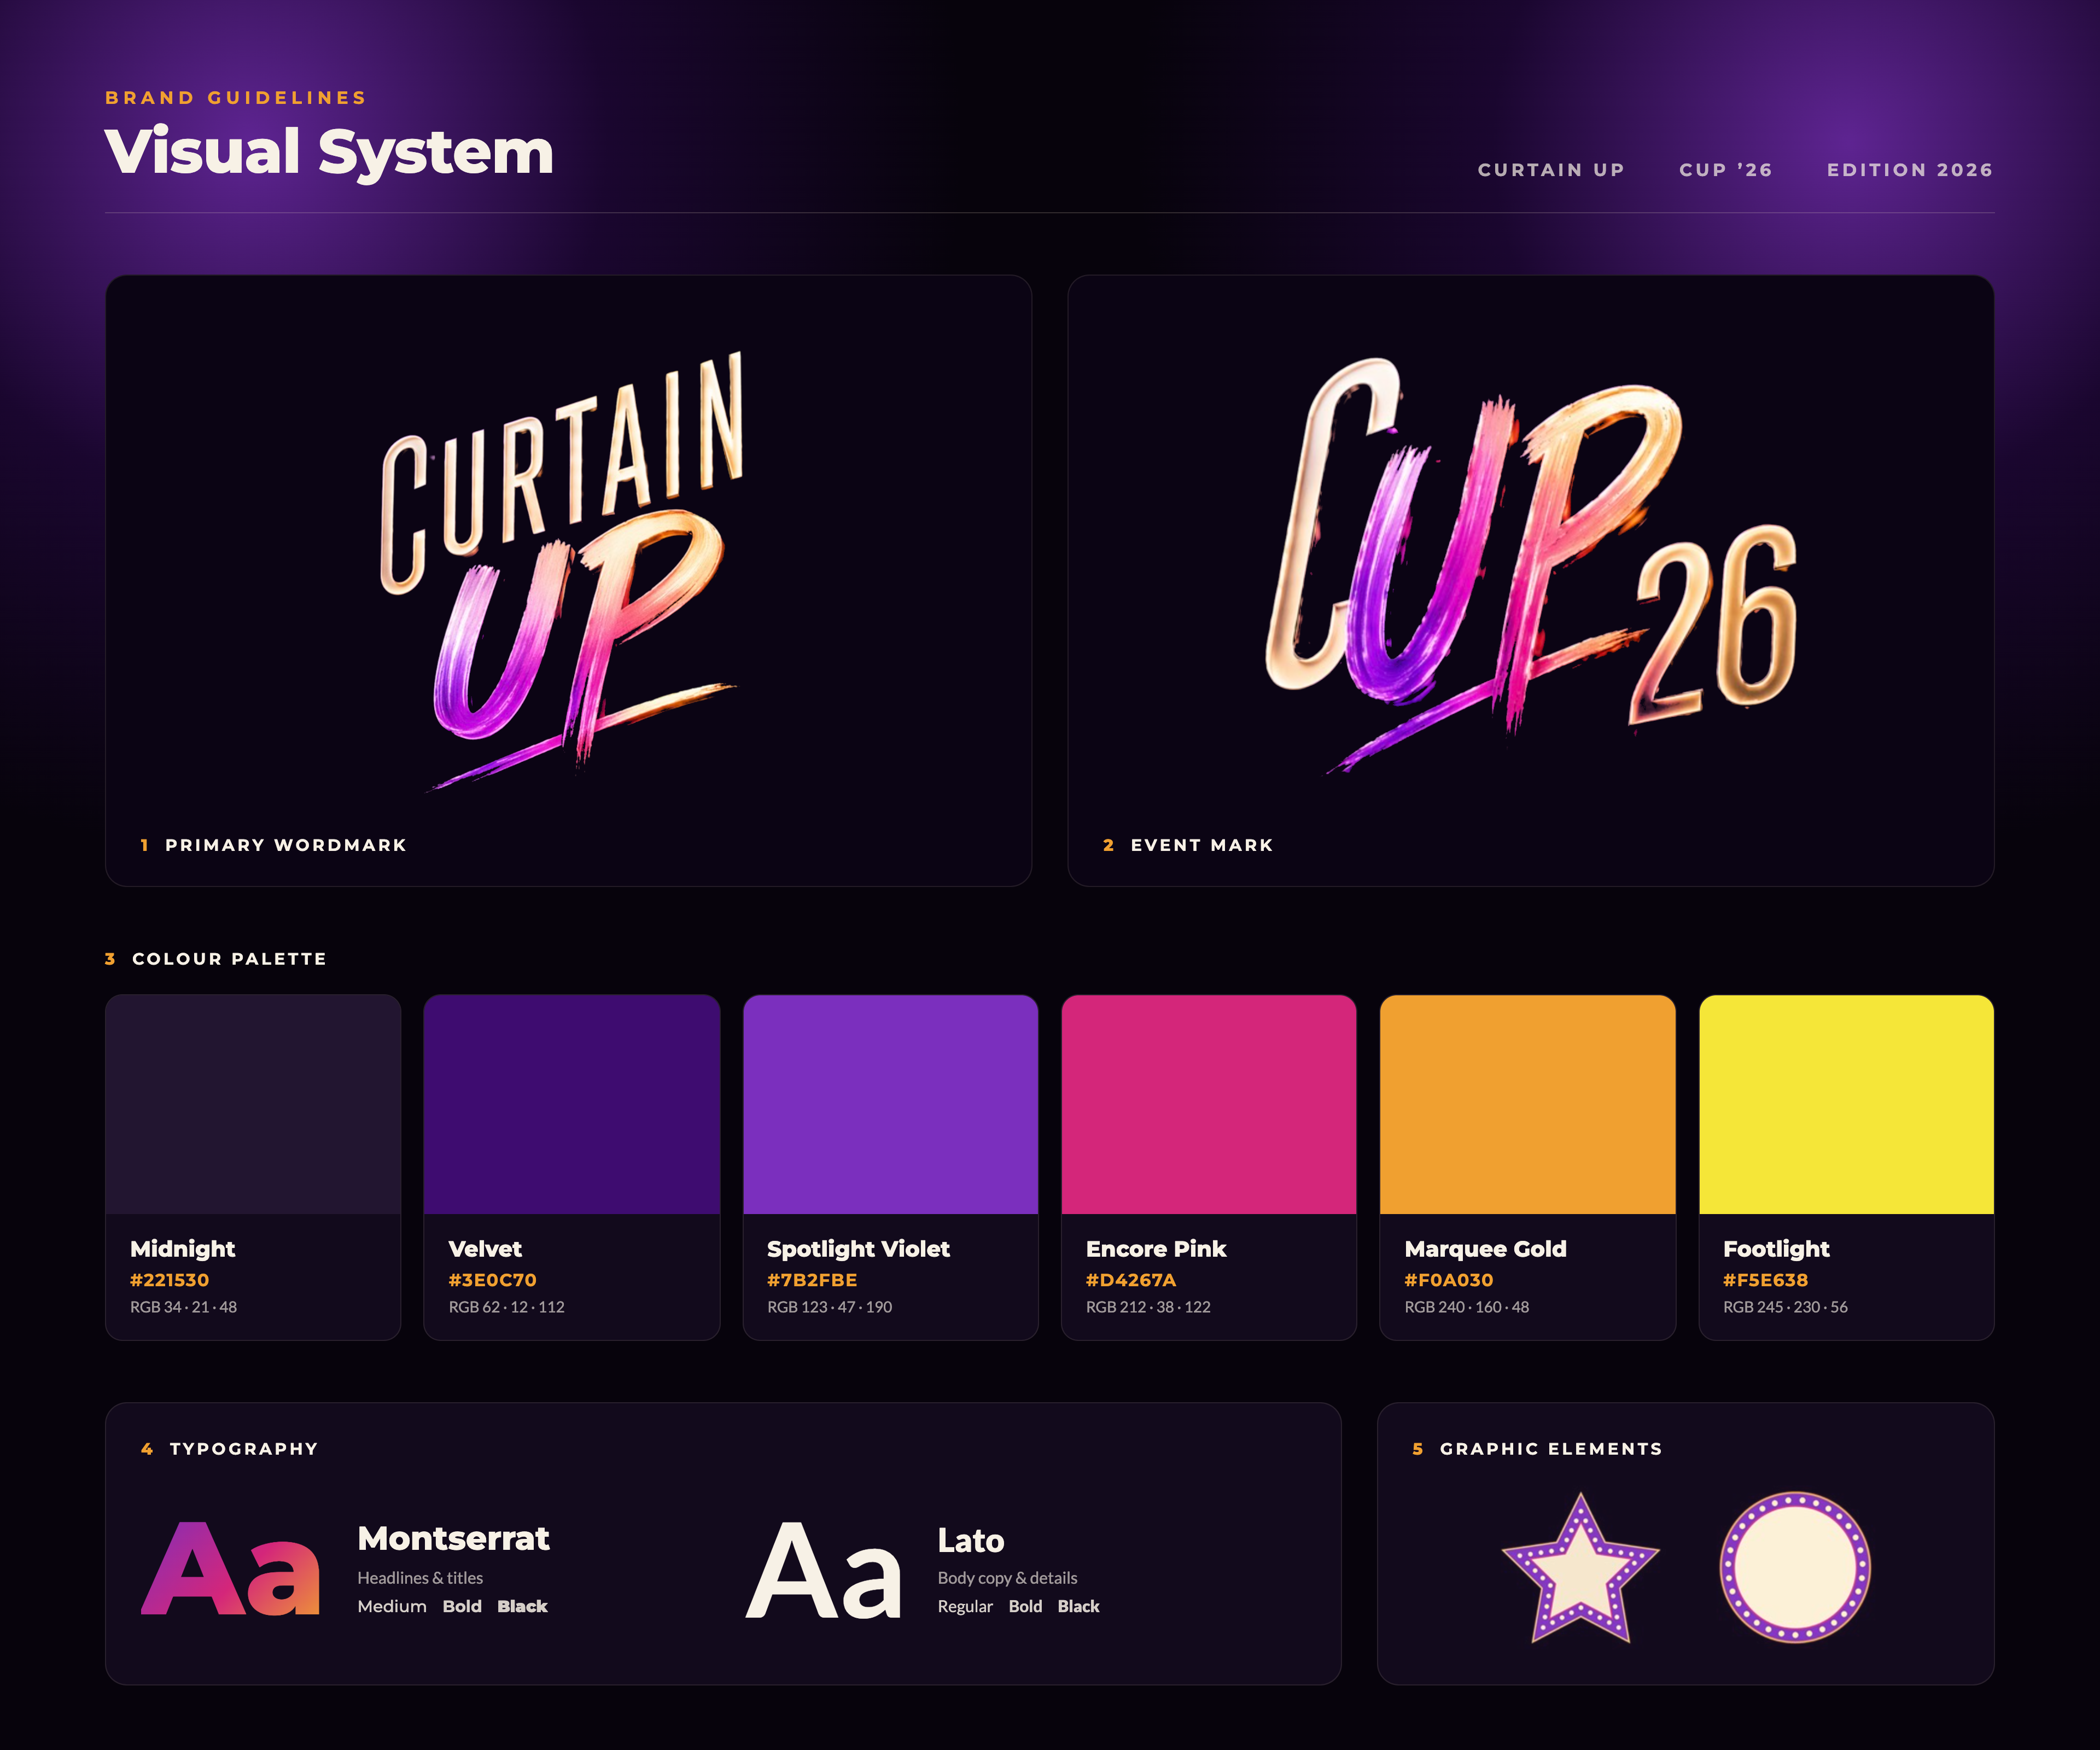This screenshot has height=1750, width=2100.
Task: Click the RGB 123 · 47 · 190 value
Action: pyautogui.click(x=830, y=1307)
